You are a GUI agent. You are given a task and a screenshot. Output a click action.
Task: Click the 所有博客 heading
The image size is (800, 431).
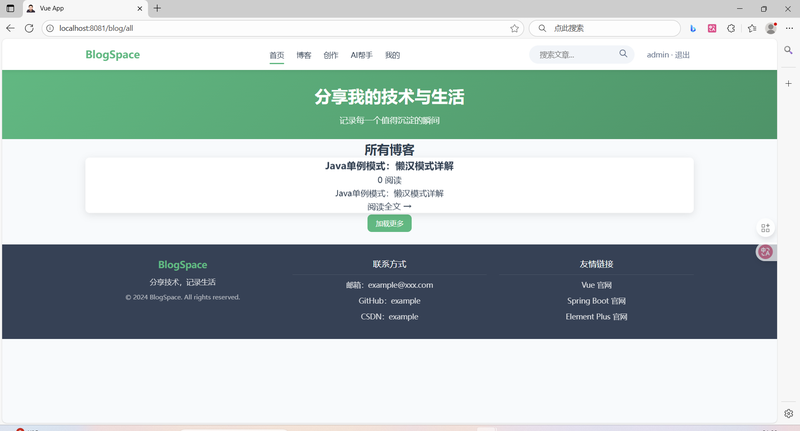[x=389, y=150]
